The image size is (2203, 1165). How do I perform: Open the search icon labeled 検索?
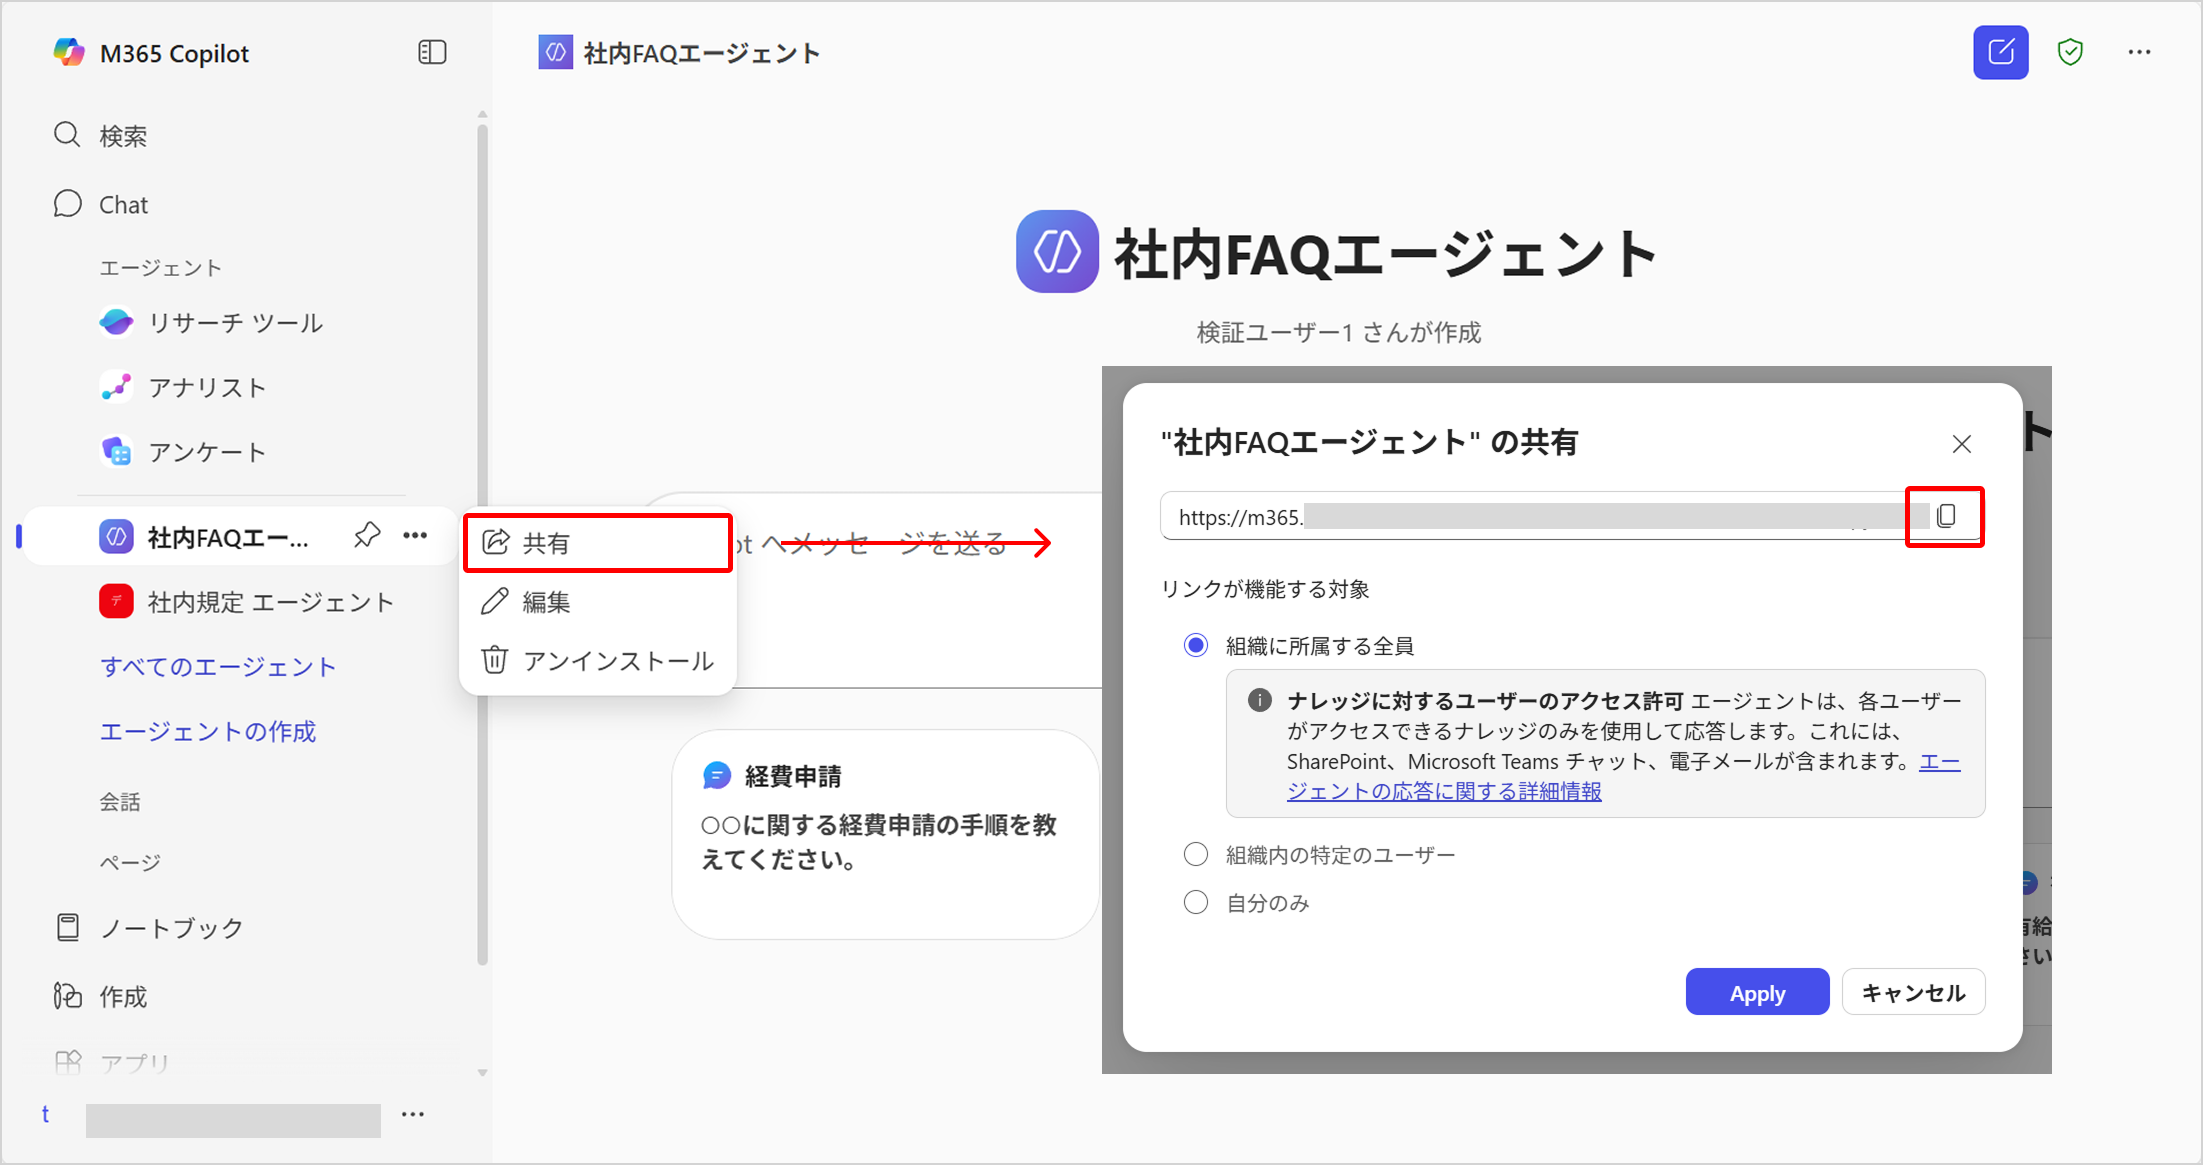coord(67,135)
